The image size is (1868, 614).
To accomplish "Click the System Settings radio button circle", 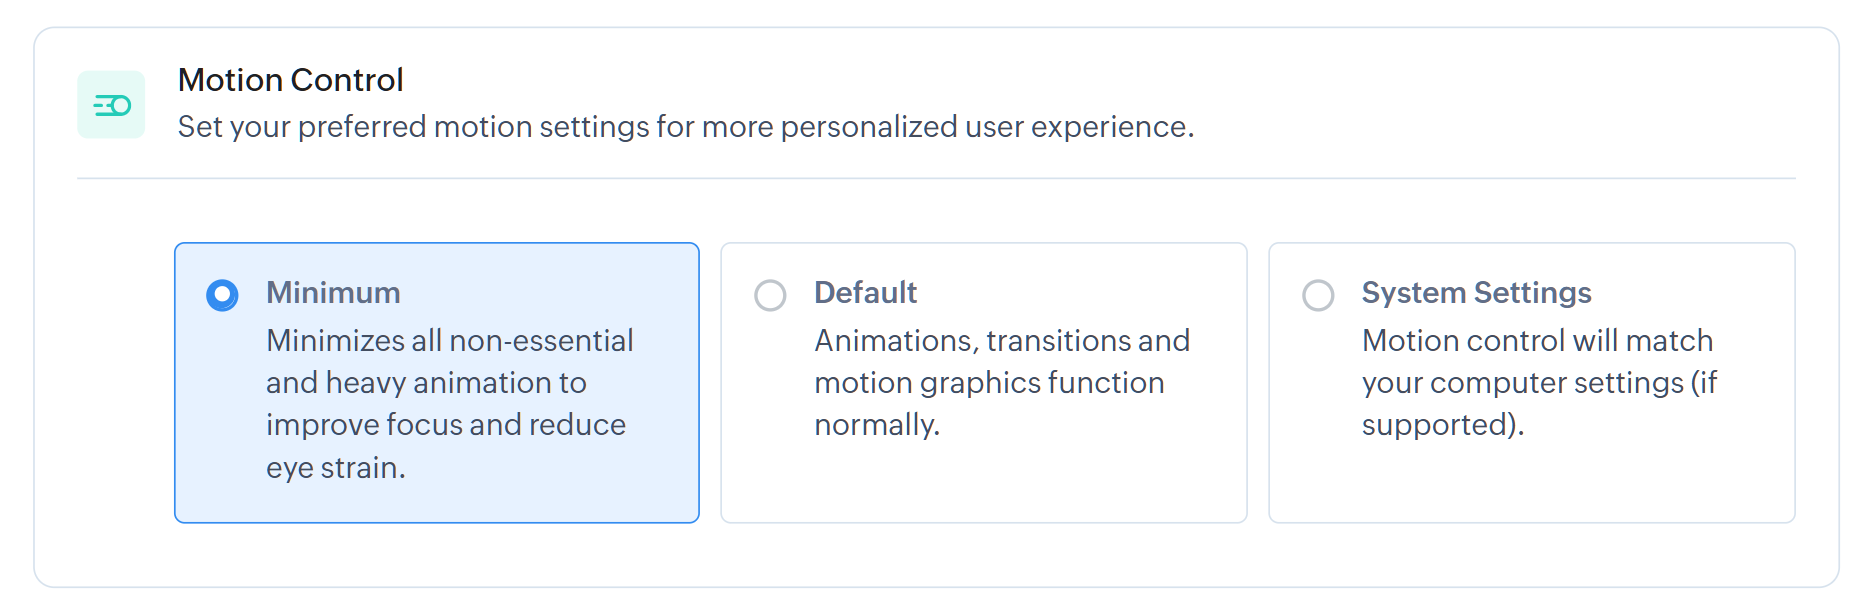I will (1320, 295).
